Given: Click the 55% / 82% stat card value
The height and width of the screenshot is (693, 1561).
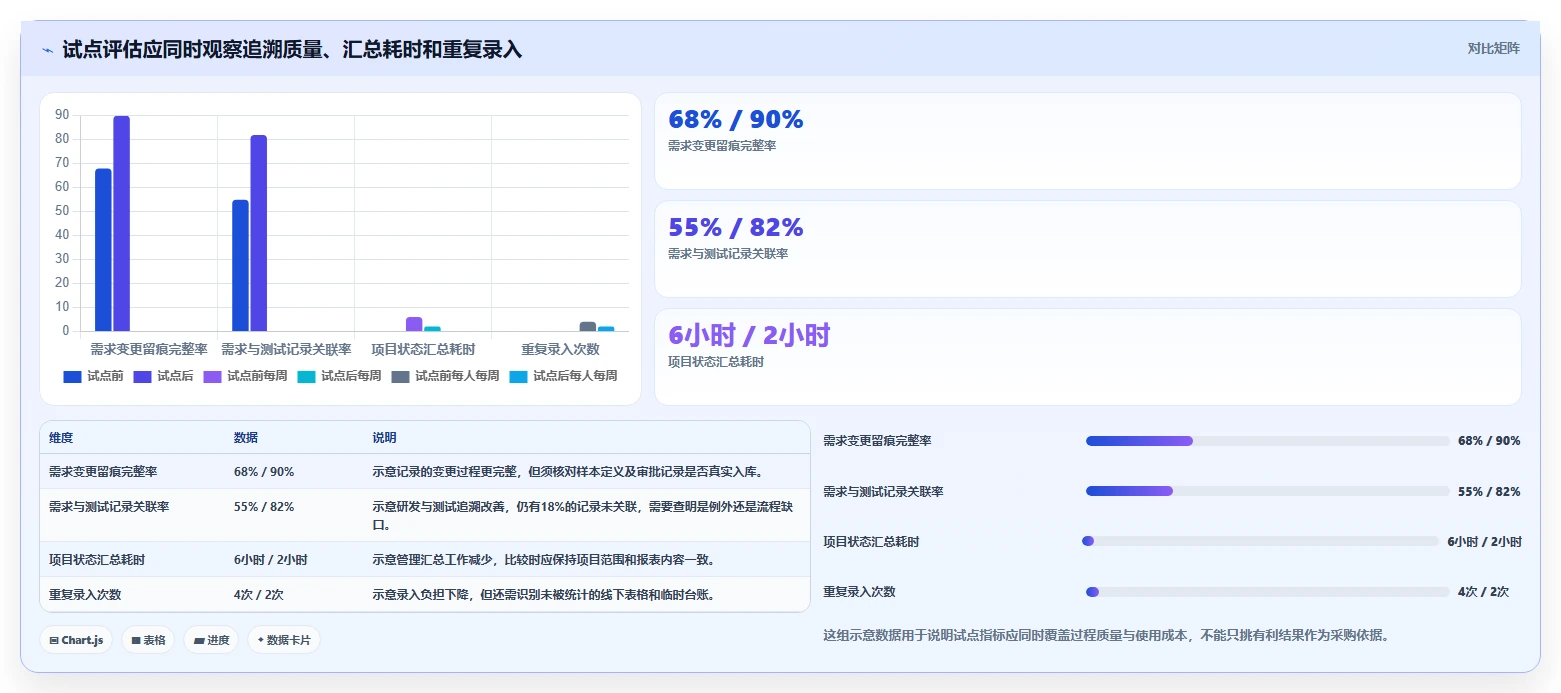Looking at the screenshot, I should (x=736, y=228).
